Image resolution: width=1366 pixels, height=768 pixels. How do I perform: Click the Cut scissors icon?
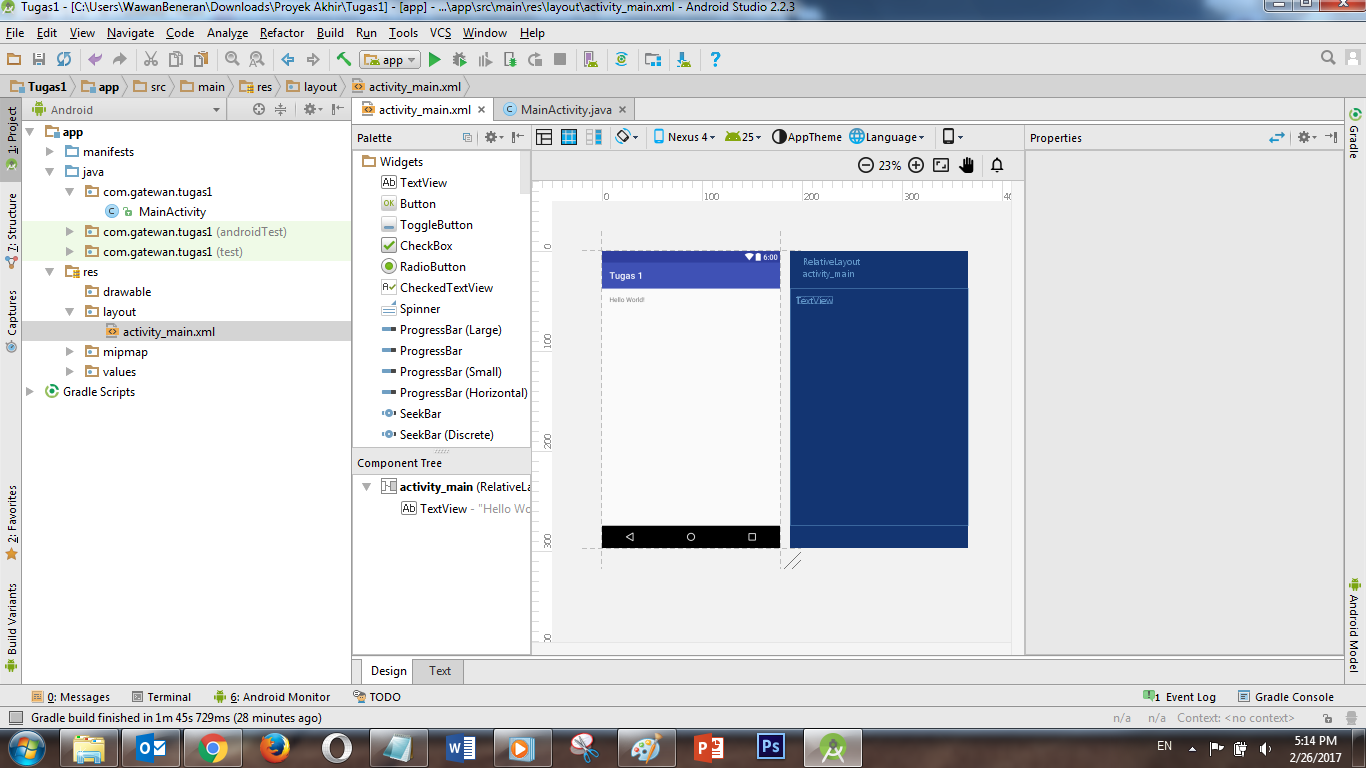pyautogui.click(x=151, y=60)
